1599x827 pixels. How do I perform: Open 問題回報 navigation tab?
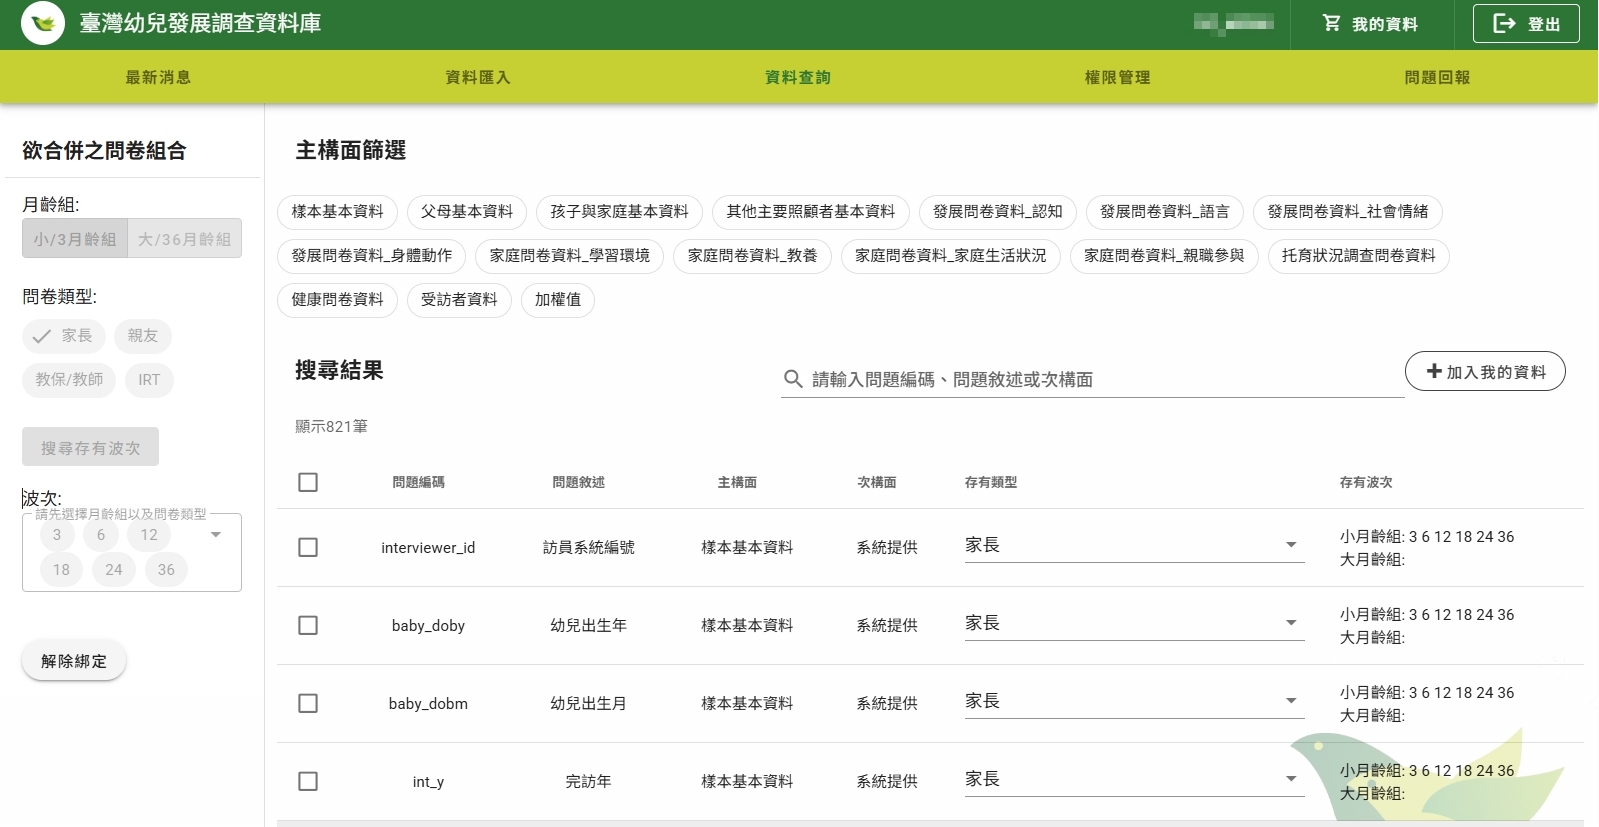tap(1437, 78)
